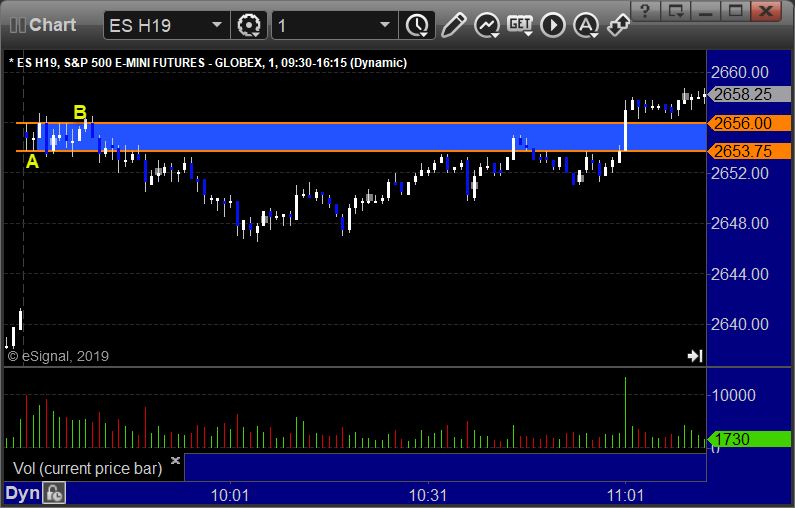Click the pin icon after the circled A
Viewport: 795px width, 508px height.
[x=618, y=25]
